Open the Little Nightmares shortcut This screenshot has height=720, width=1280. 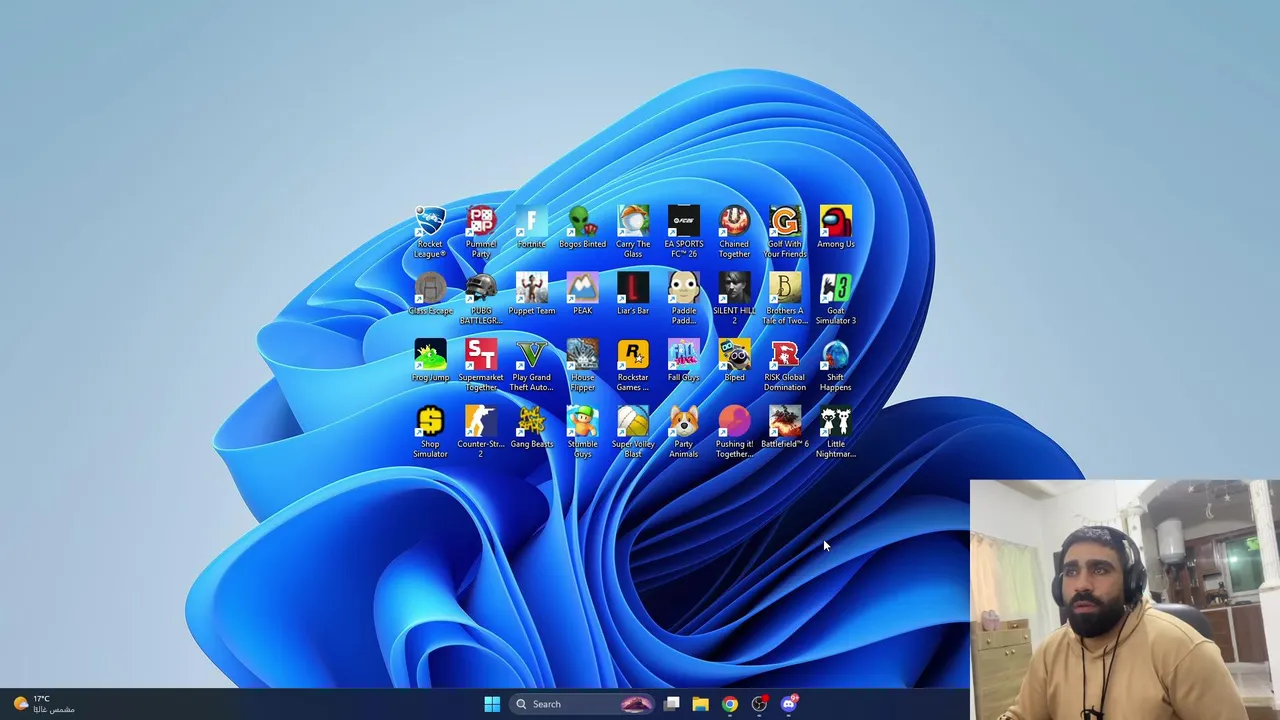(x=836, y=432)
